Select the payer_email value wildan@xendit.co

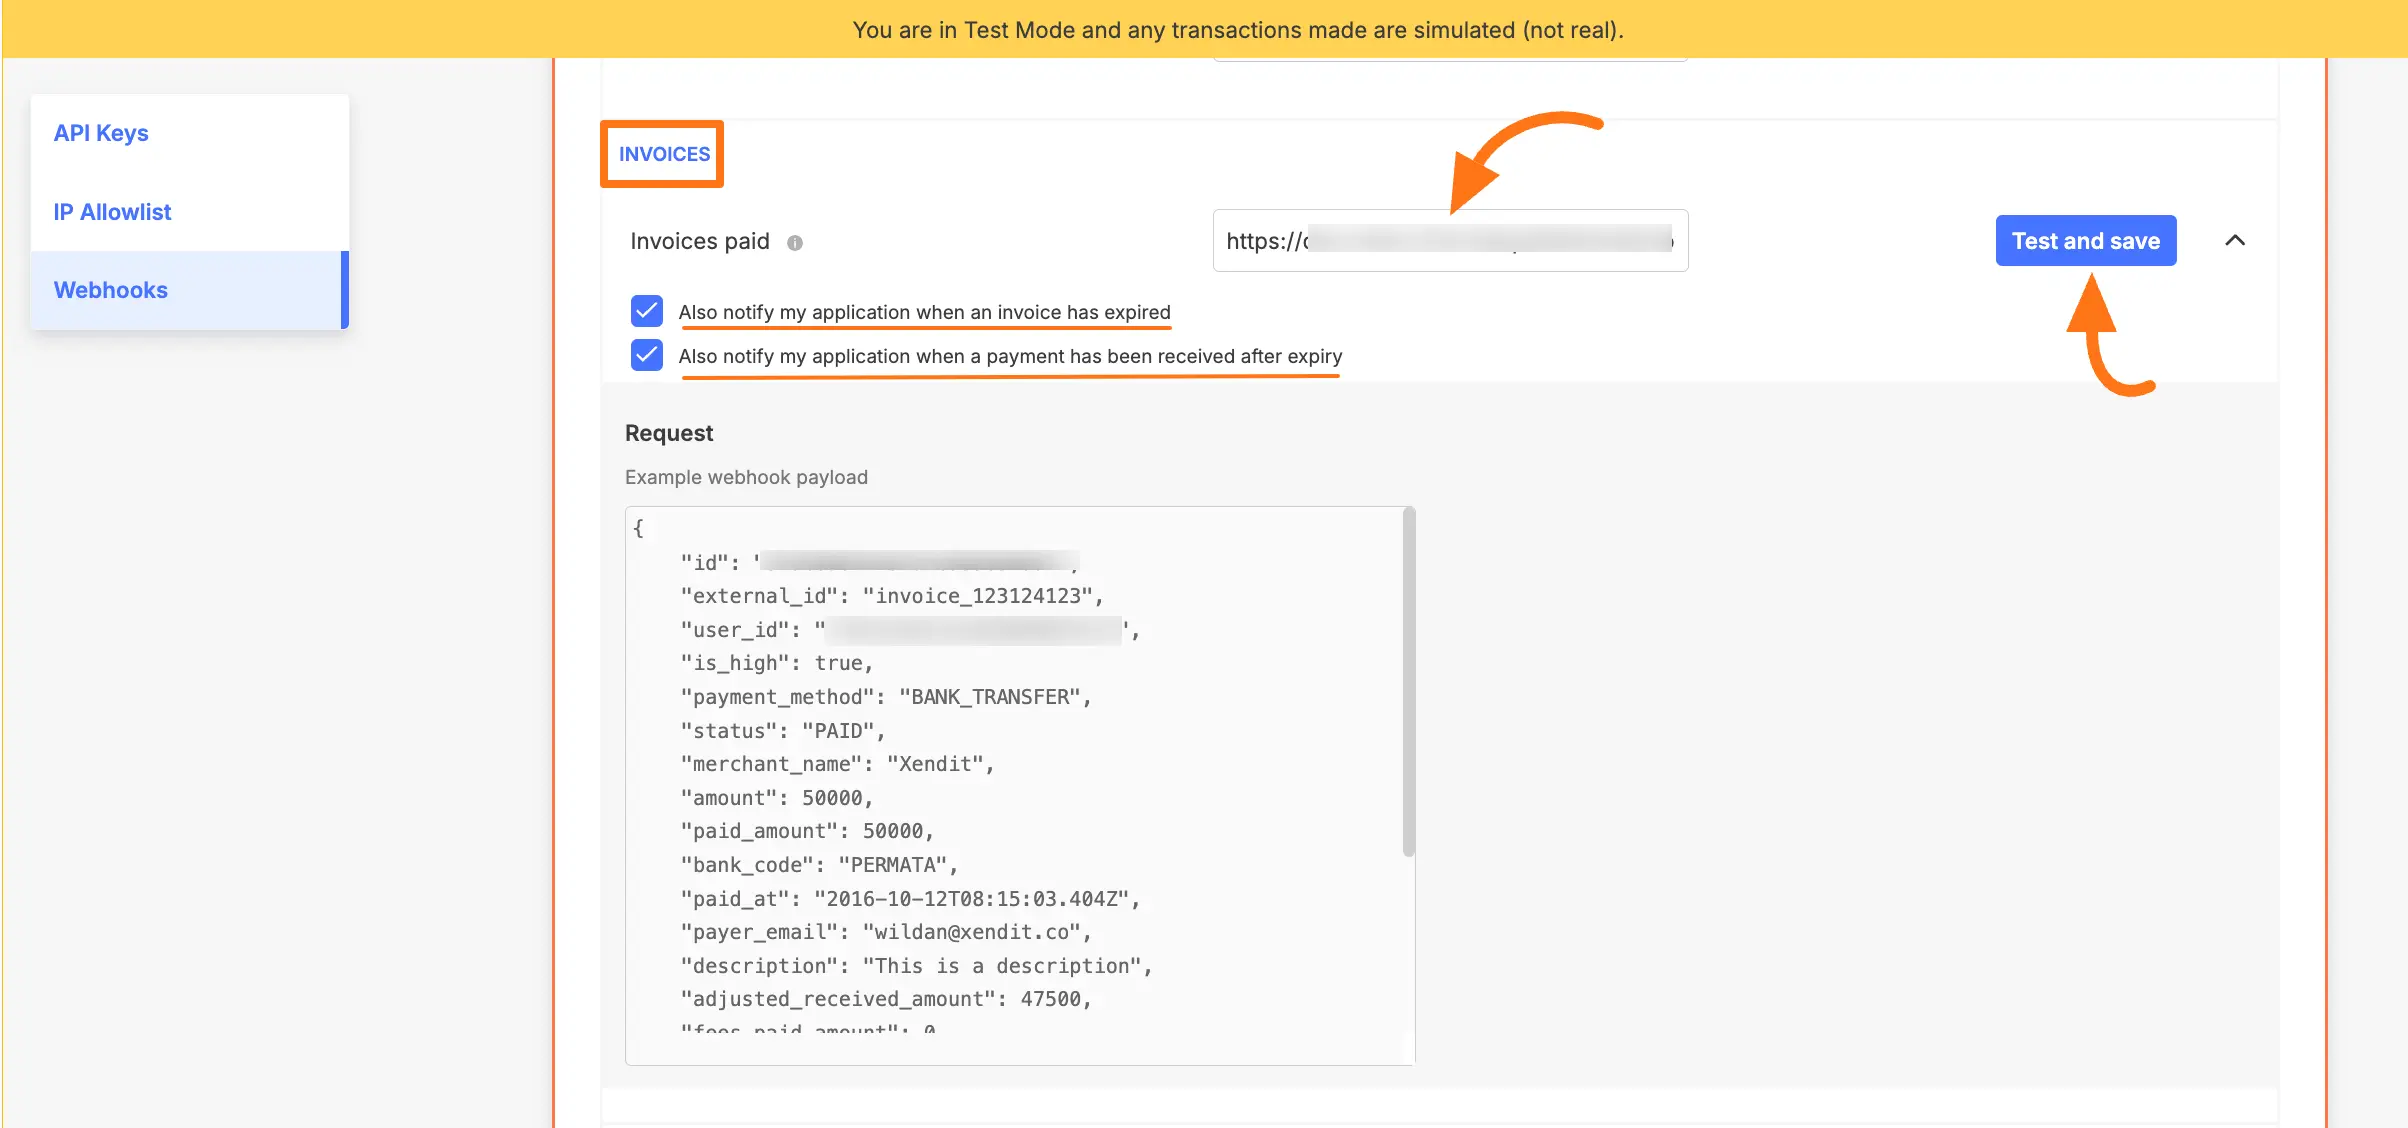click(972, 931)
